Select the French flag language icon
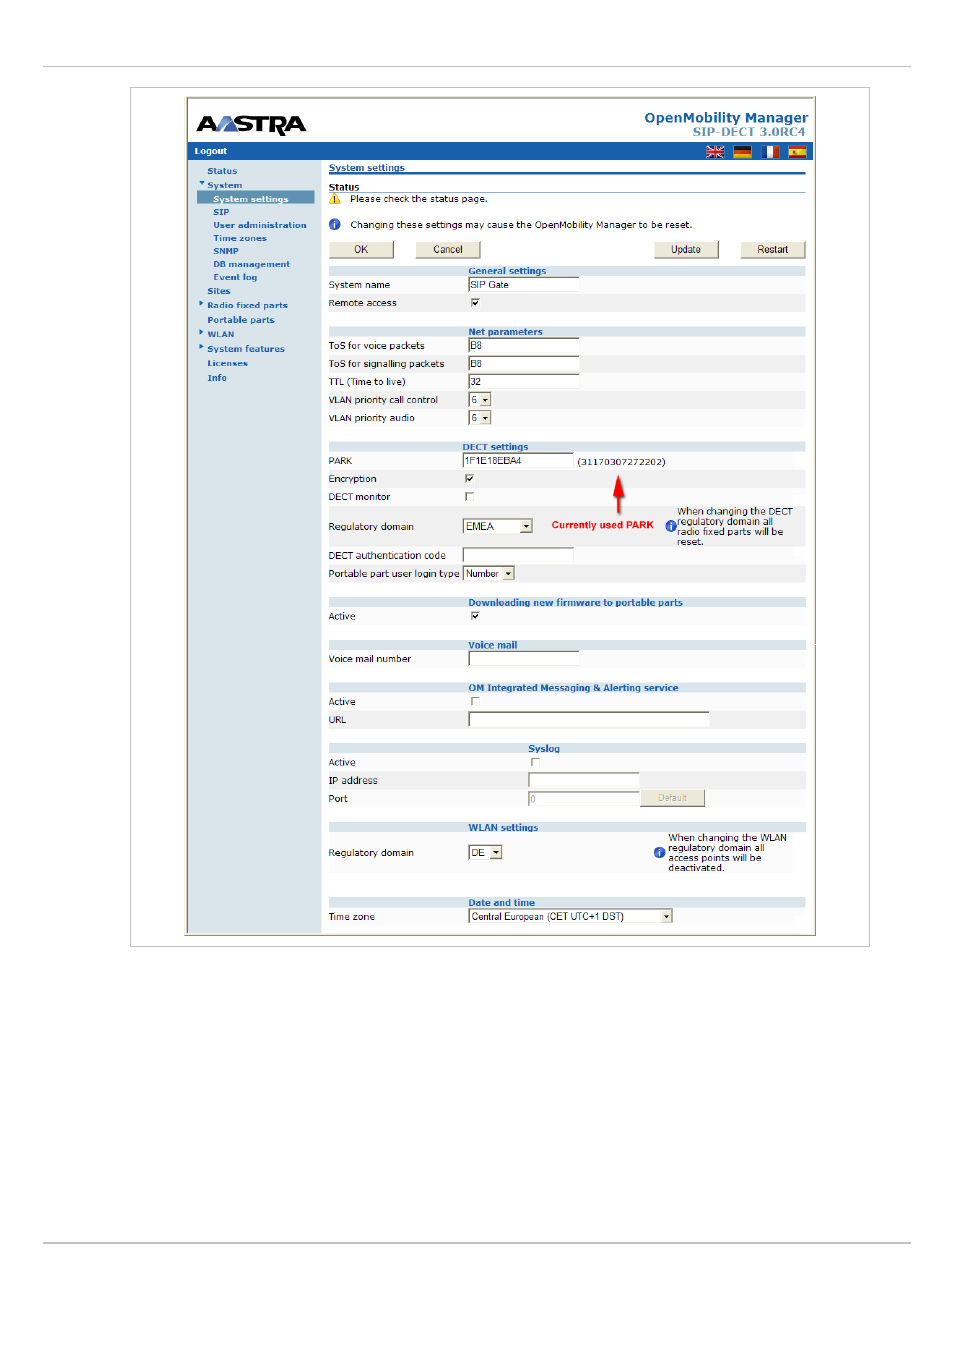 770,152
